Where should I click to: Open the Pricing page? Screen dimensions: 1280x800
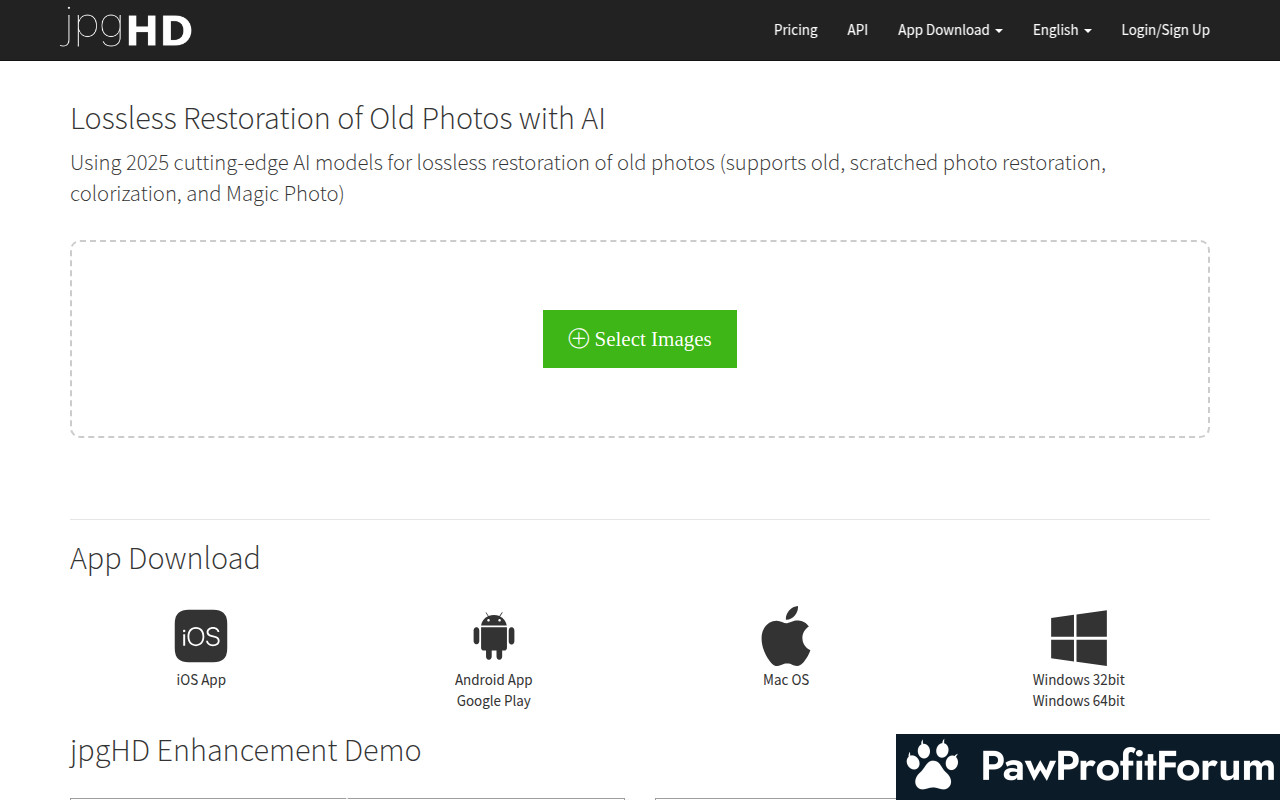(x=795, y=30)
